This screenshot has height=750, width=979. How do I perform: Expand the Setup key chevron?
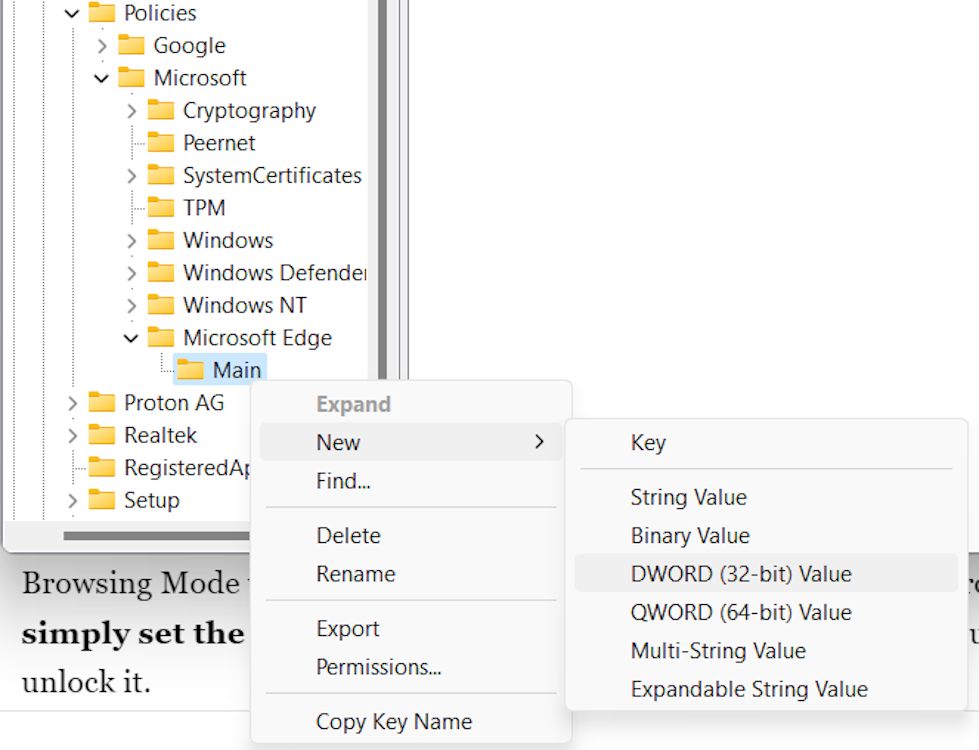[x=72, y=501]
